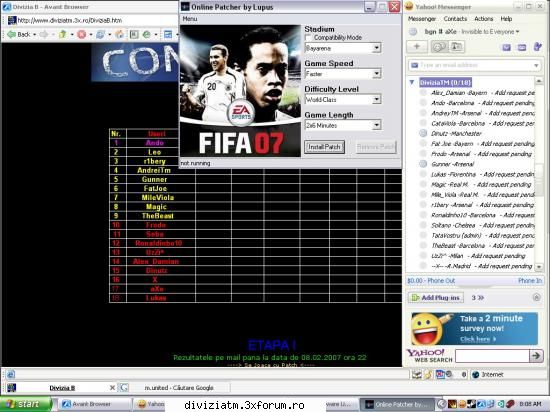
Task: Select contact Soltano -Chelsea
Action: tap(453, 225)
